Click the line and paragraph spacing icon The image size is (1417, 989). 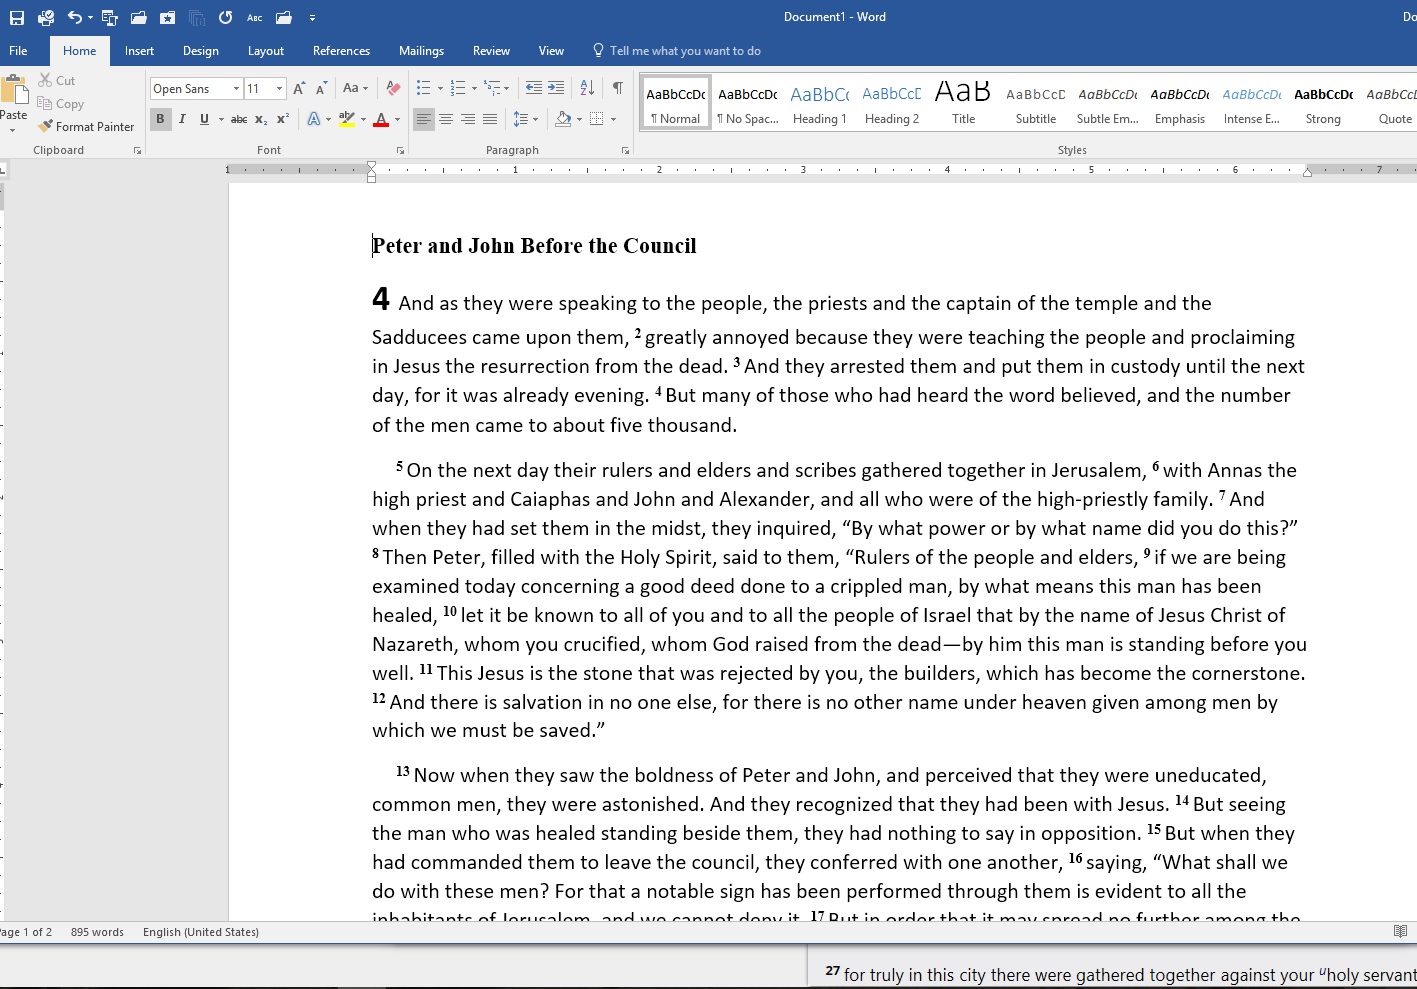tap(520, 119)
